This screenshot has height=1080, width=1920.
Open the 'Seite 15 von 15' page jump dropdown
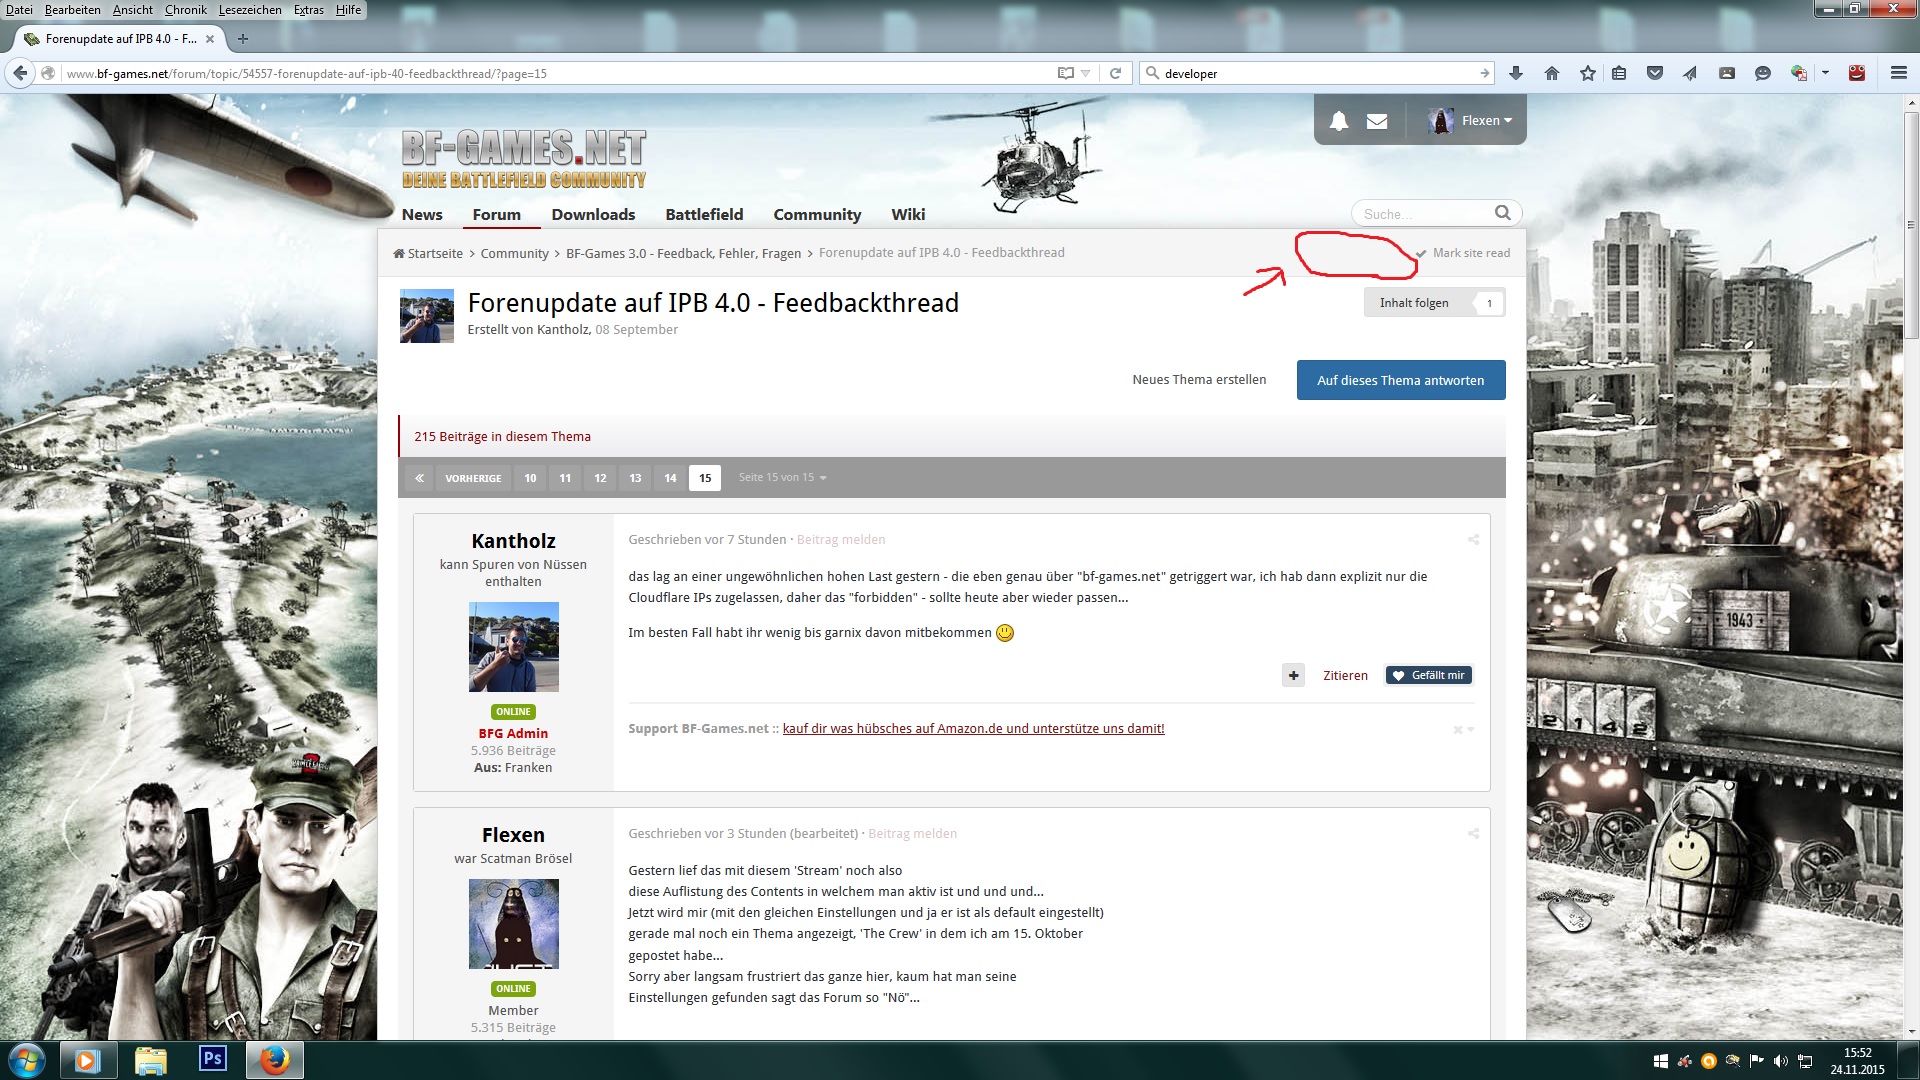[782, 478]
